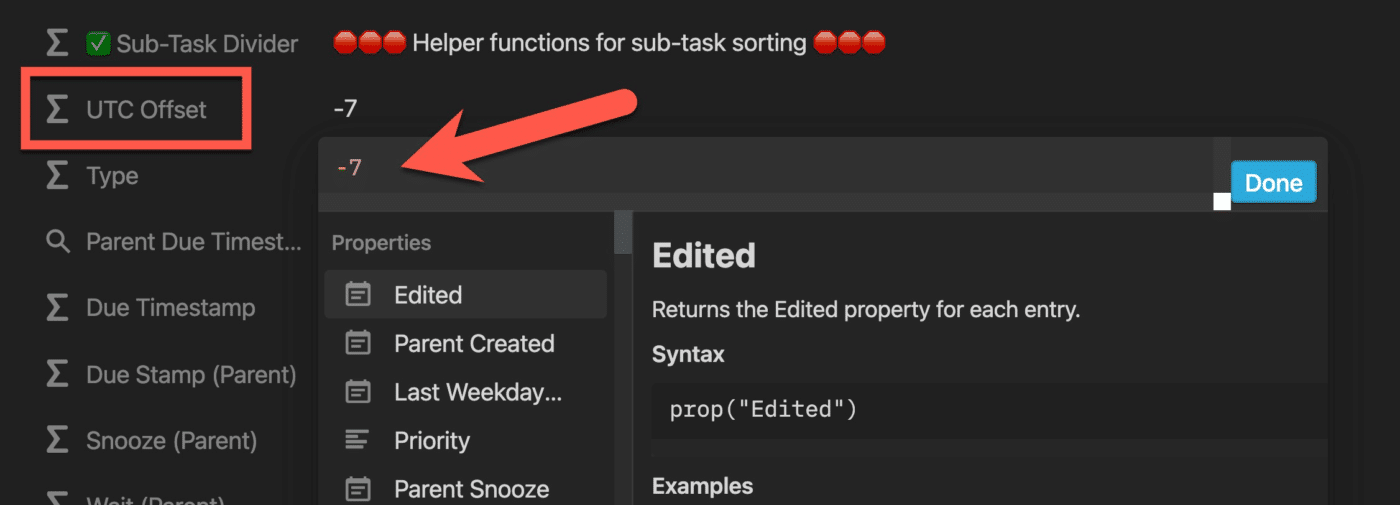
Task: Open the UTC Offset property name
Action: tap(146, 109)
